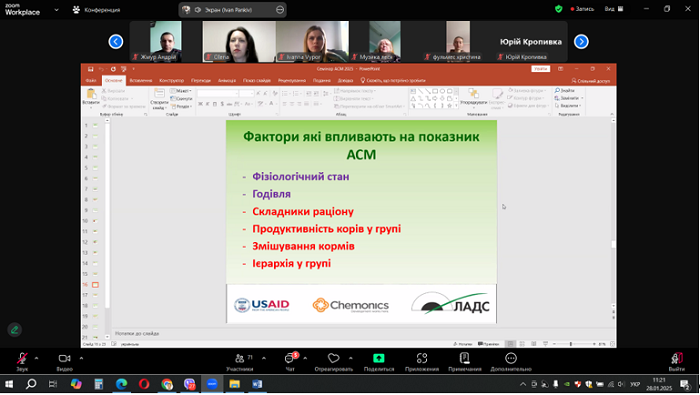Open Дополнительно more options icon
Image resolution: width=700 pixels, height=395 pixels.
pos(511,358)
